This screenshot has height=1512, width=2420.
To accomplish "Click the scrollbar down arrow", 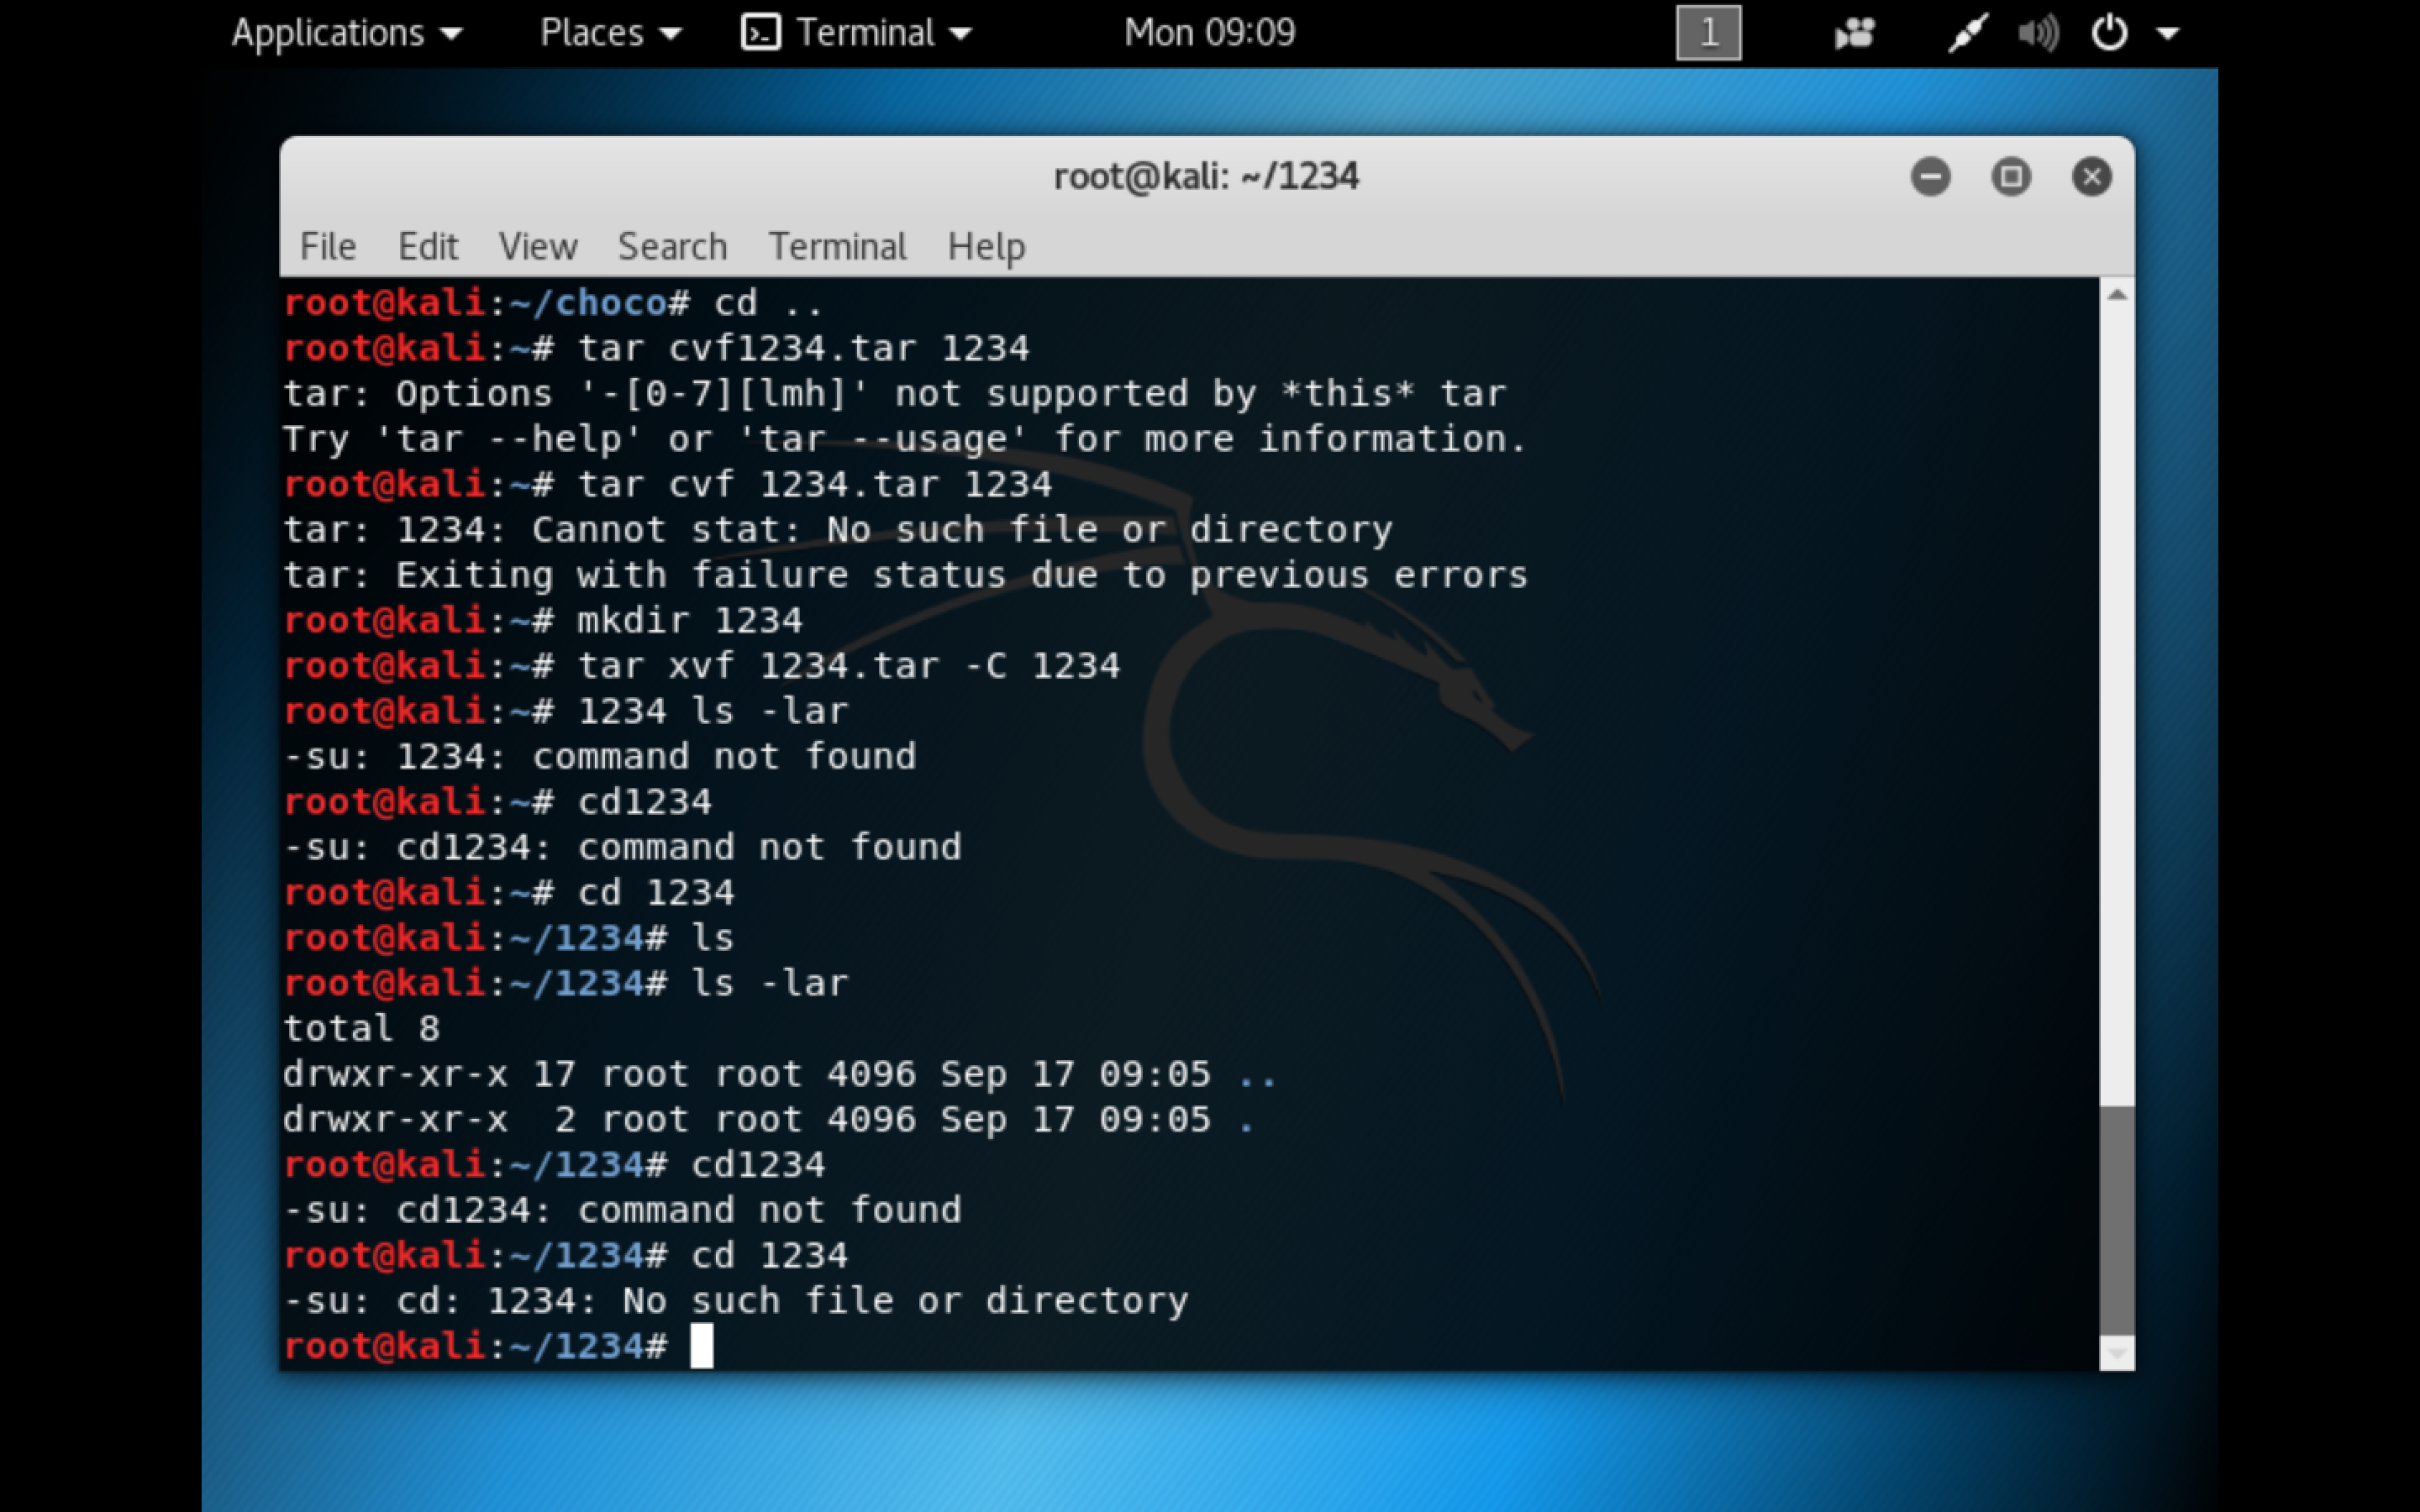I will pos(2116,1353).
